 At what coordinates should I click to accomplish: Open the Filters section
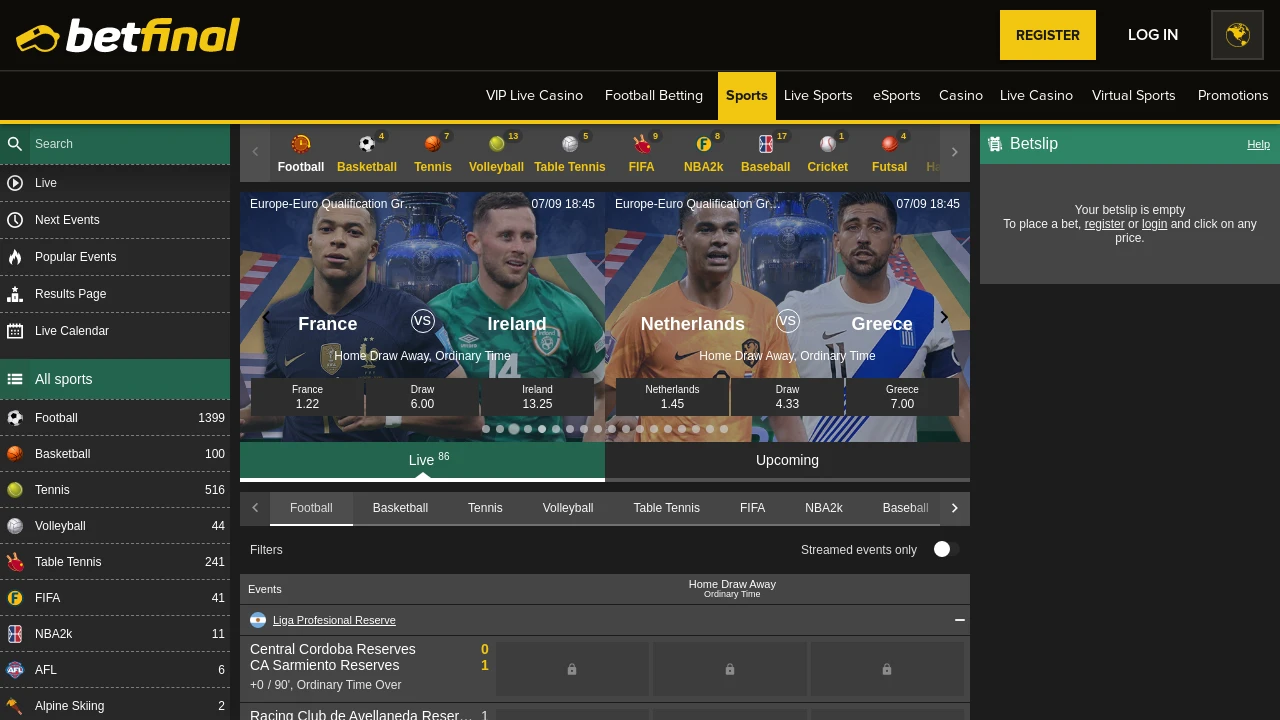[266, 550]
